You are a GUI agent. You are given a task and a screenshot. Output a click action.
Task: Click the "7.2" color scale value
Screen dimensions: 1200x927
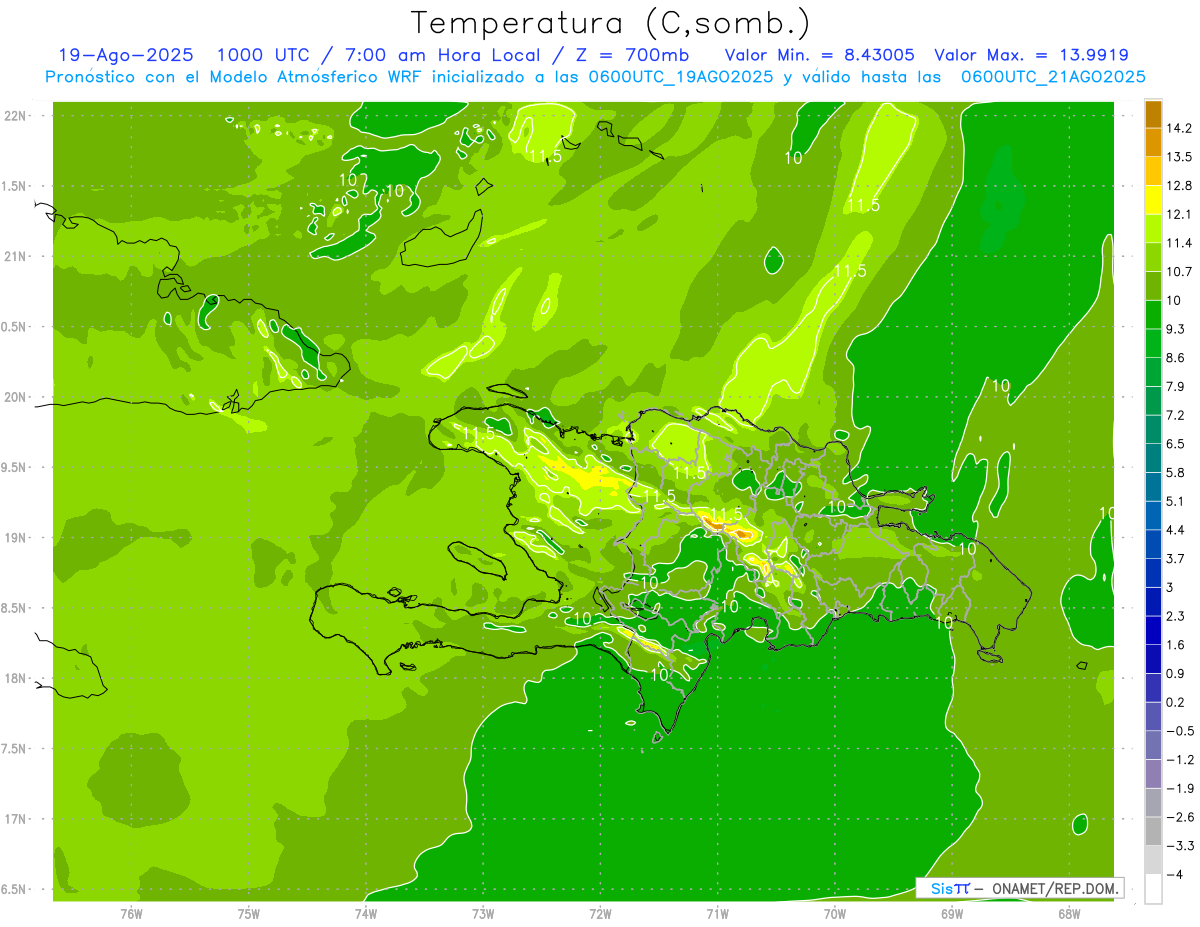pyautogui.click(x=1175, y=415)
